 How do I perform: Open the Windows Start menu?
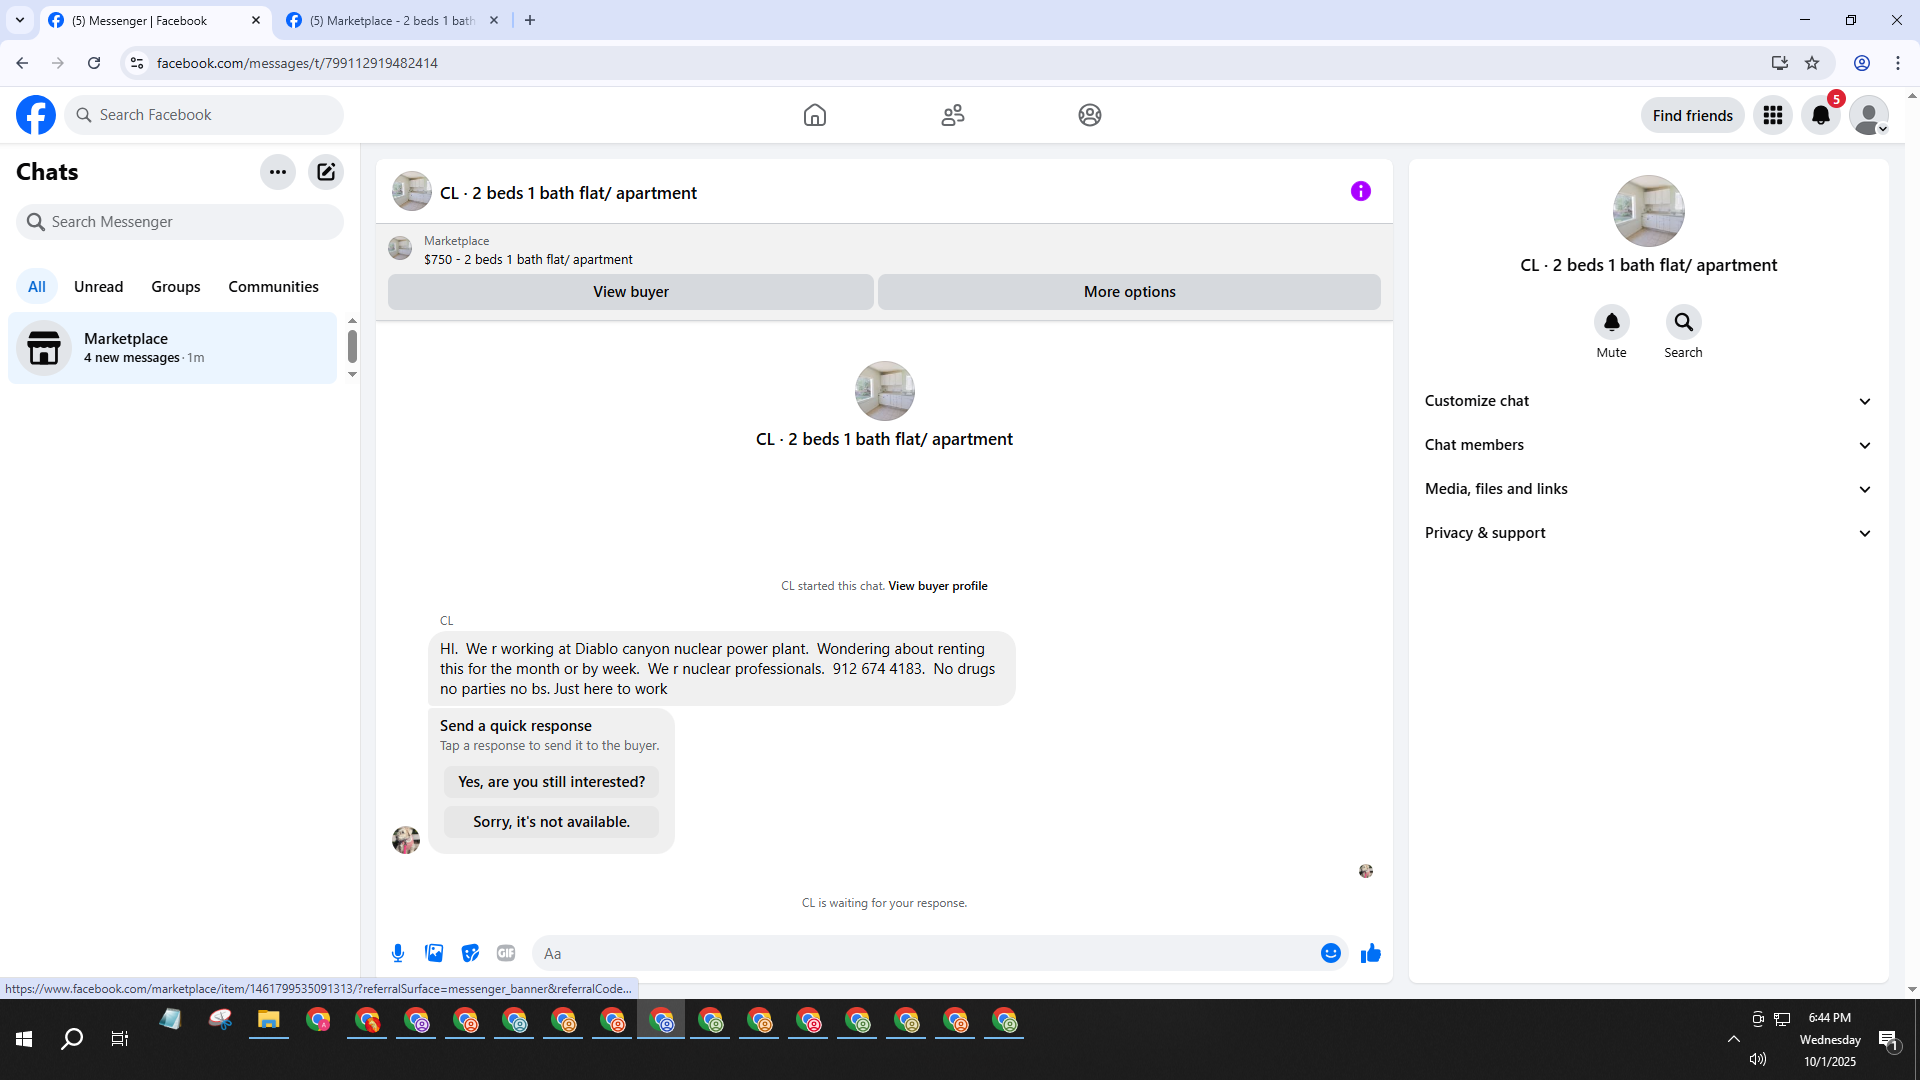point(24,1039)
